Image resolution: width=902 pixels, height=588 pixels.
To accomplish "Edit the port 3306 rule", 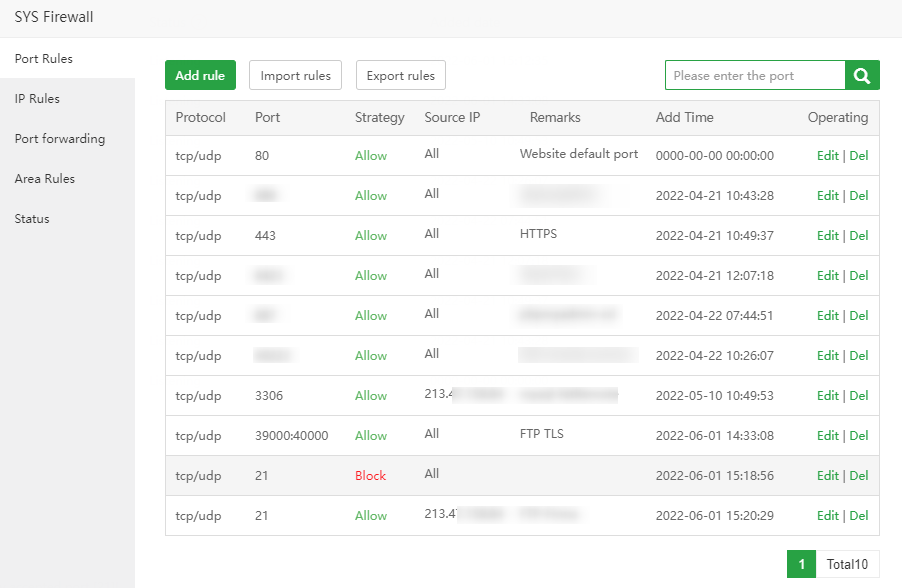I will click(x=827, y=396).
